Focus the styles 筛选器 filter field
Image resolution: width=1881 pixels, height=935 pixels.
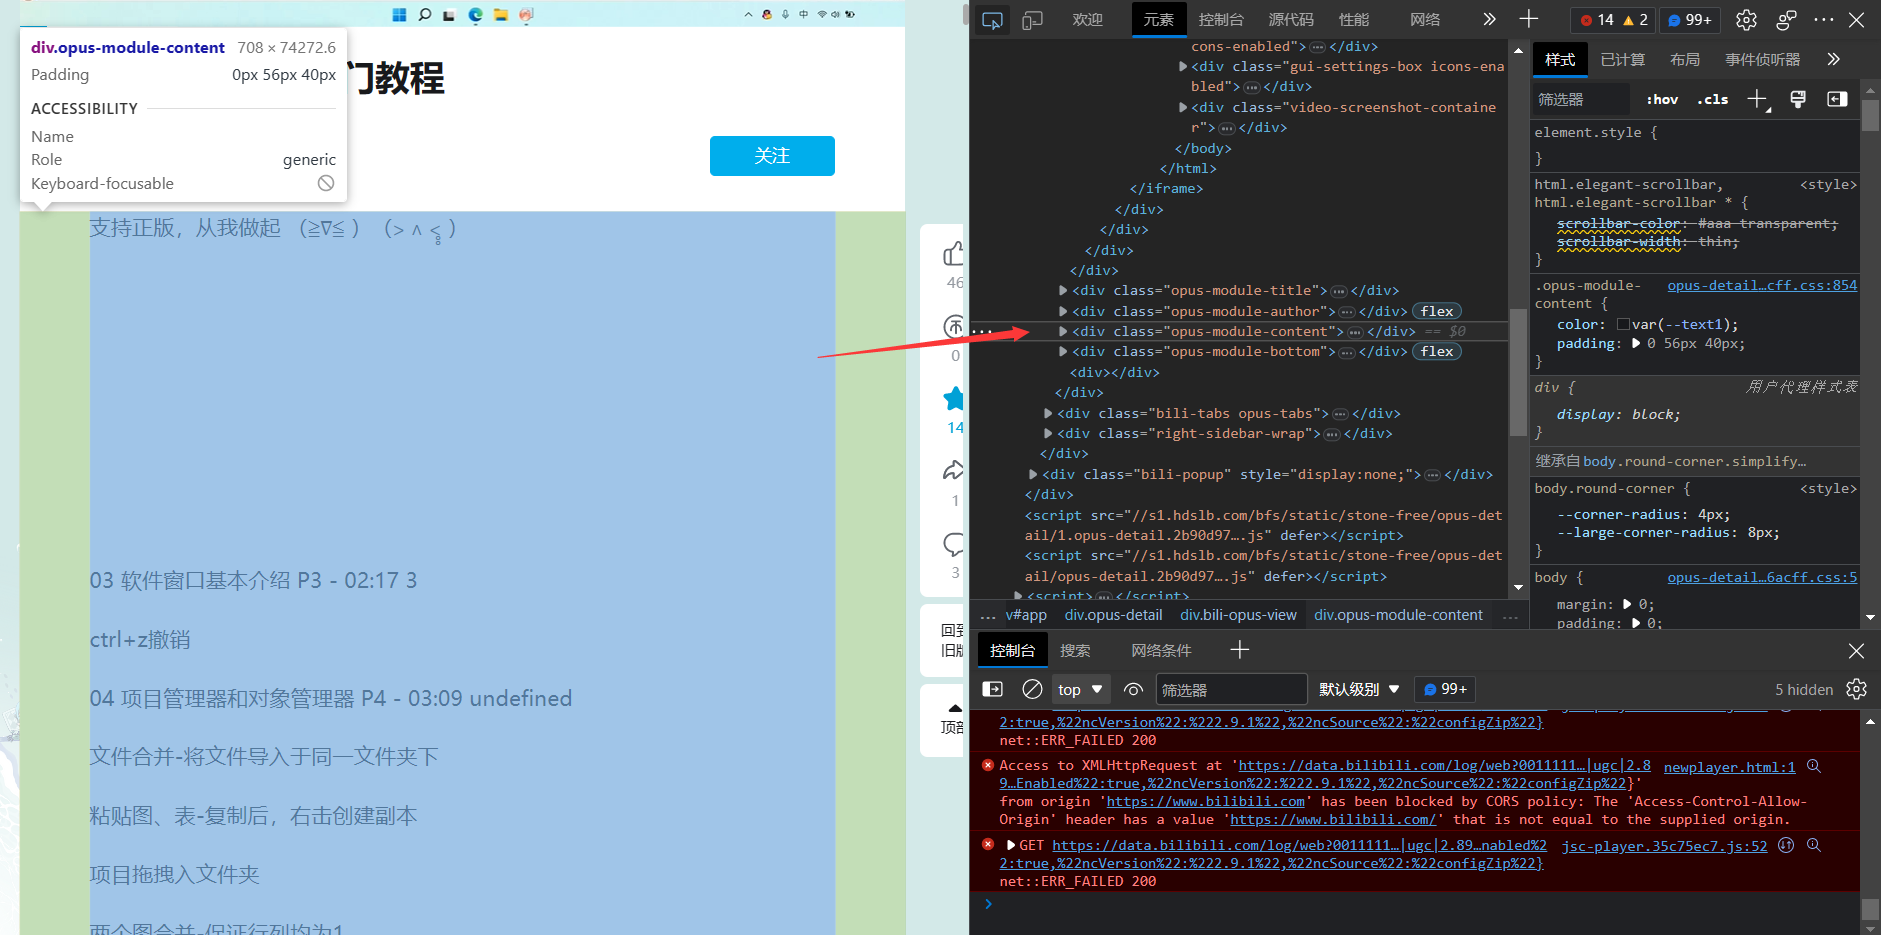click(1580, 99)
